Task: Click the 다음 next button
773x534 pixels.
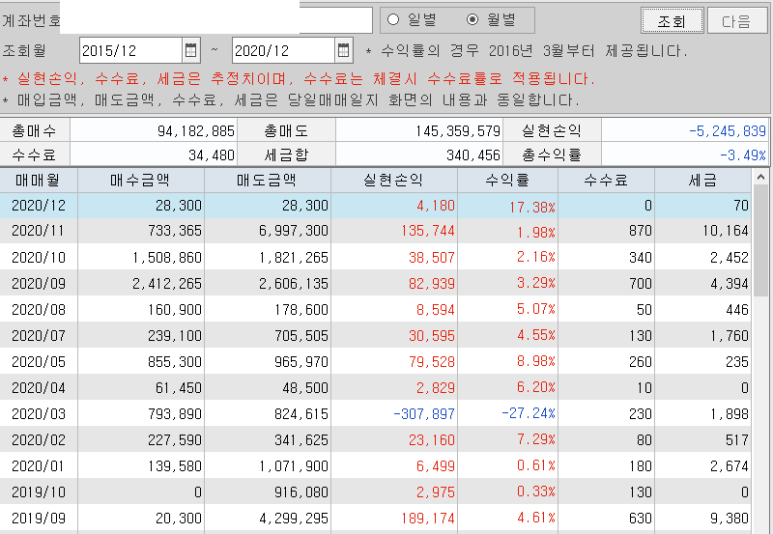Action: point(736,21)
